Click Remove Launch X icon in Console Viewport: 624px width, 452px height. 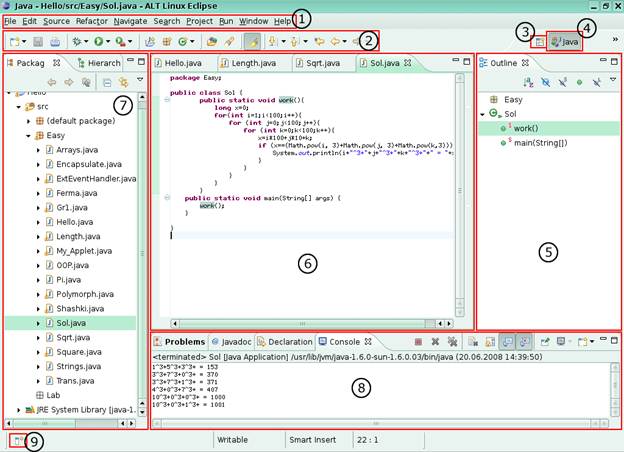tap(435, 341)
